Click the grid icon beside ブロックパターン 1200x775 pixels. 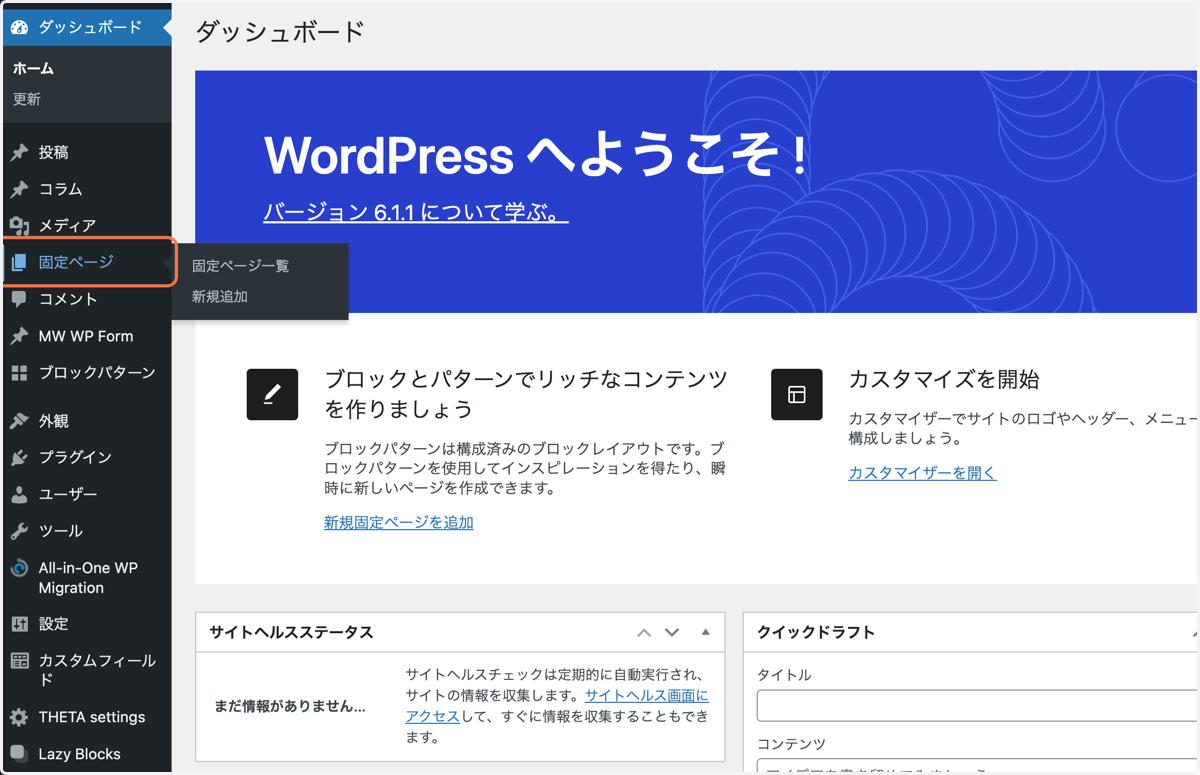tap(19, 373)
